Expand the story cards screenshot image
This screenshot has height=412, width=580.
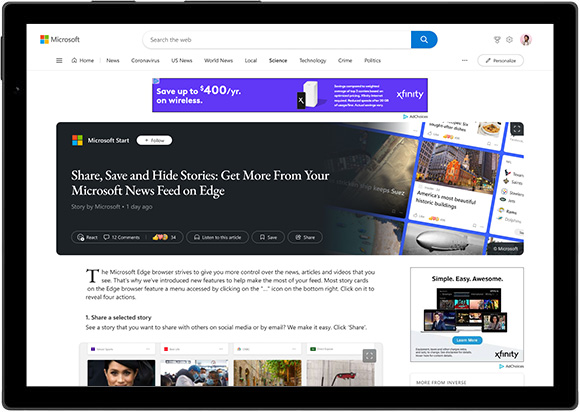point(370,356)
